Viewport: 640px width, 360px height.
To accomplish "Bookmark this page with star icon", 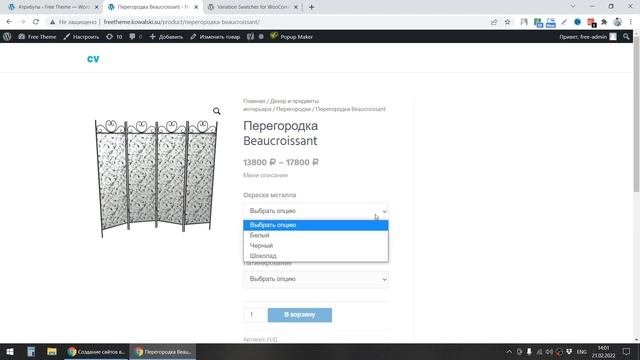I will click(x=507, y=22).
